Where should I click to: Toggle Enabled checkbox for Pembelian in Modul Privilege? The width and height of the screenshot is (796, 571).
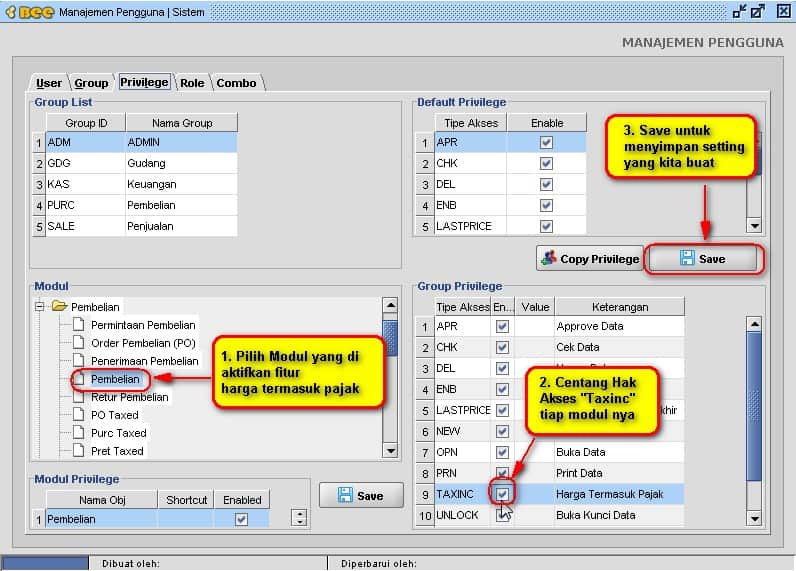click(x=241, y=519)
